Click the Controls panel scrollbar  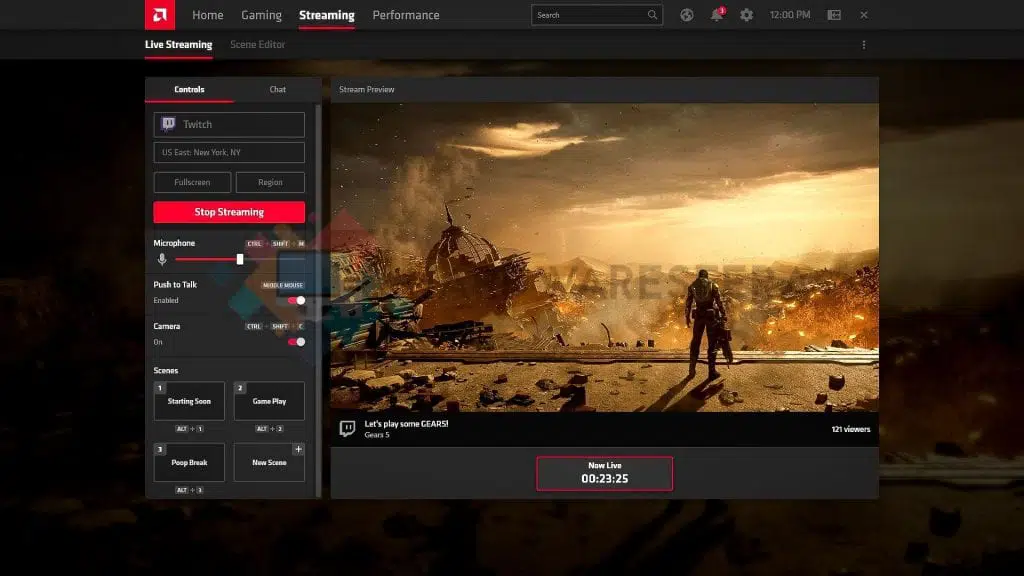[x=318, y=300]
